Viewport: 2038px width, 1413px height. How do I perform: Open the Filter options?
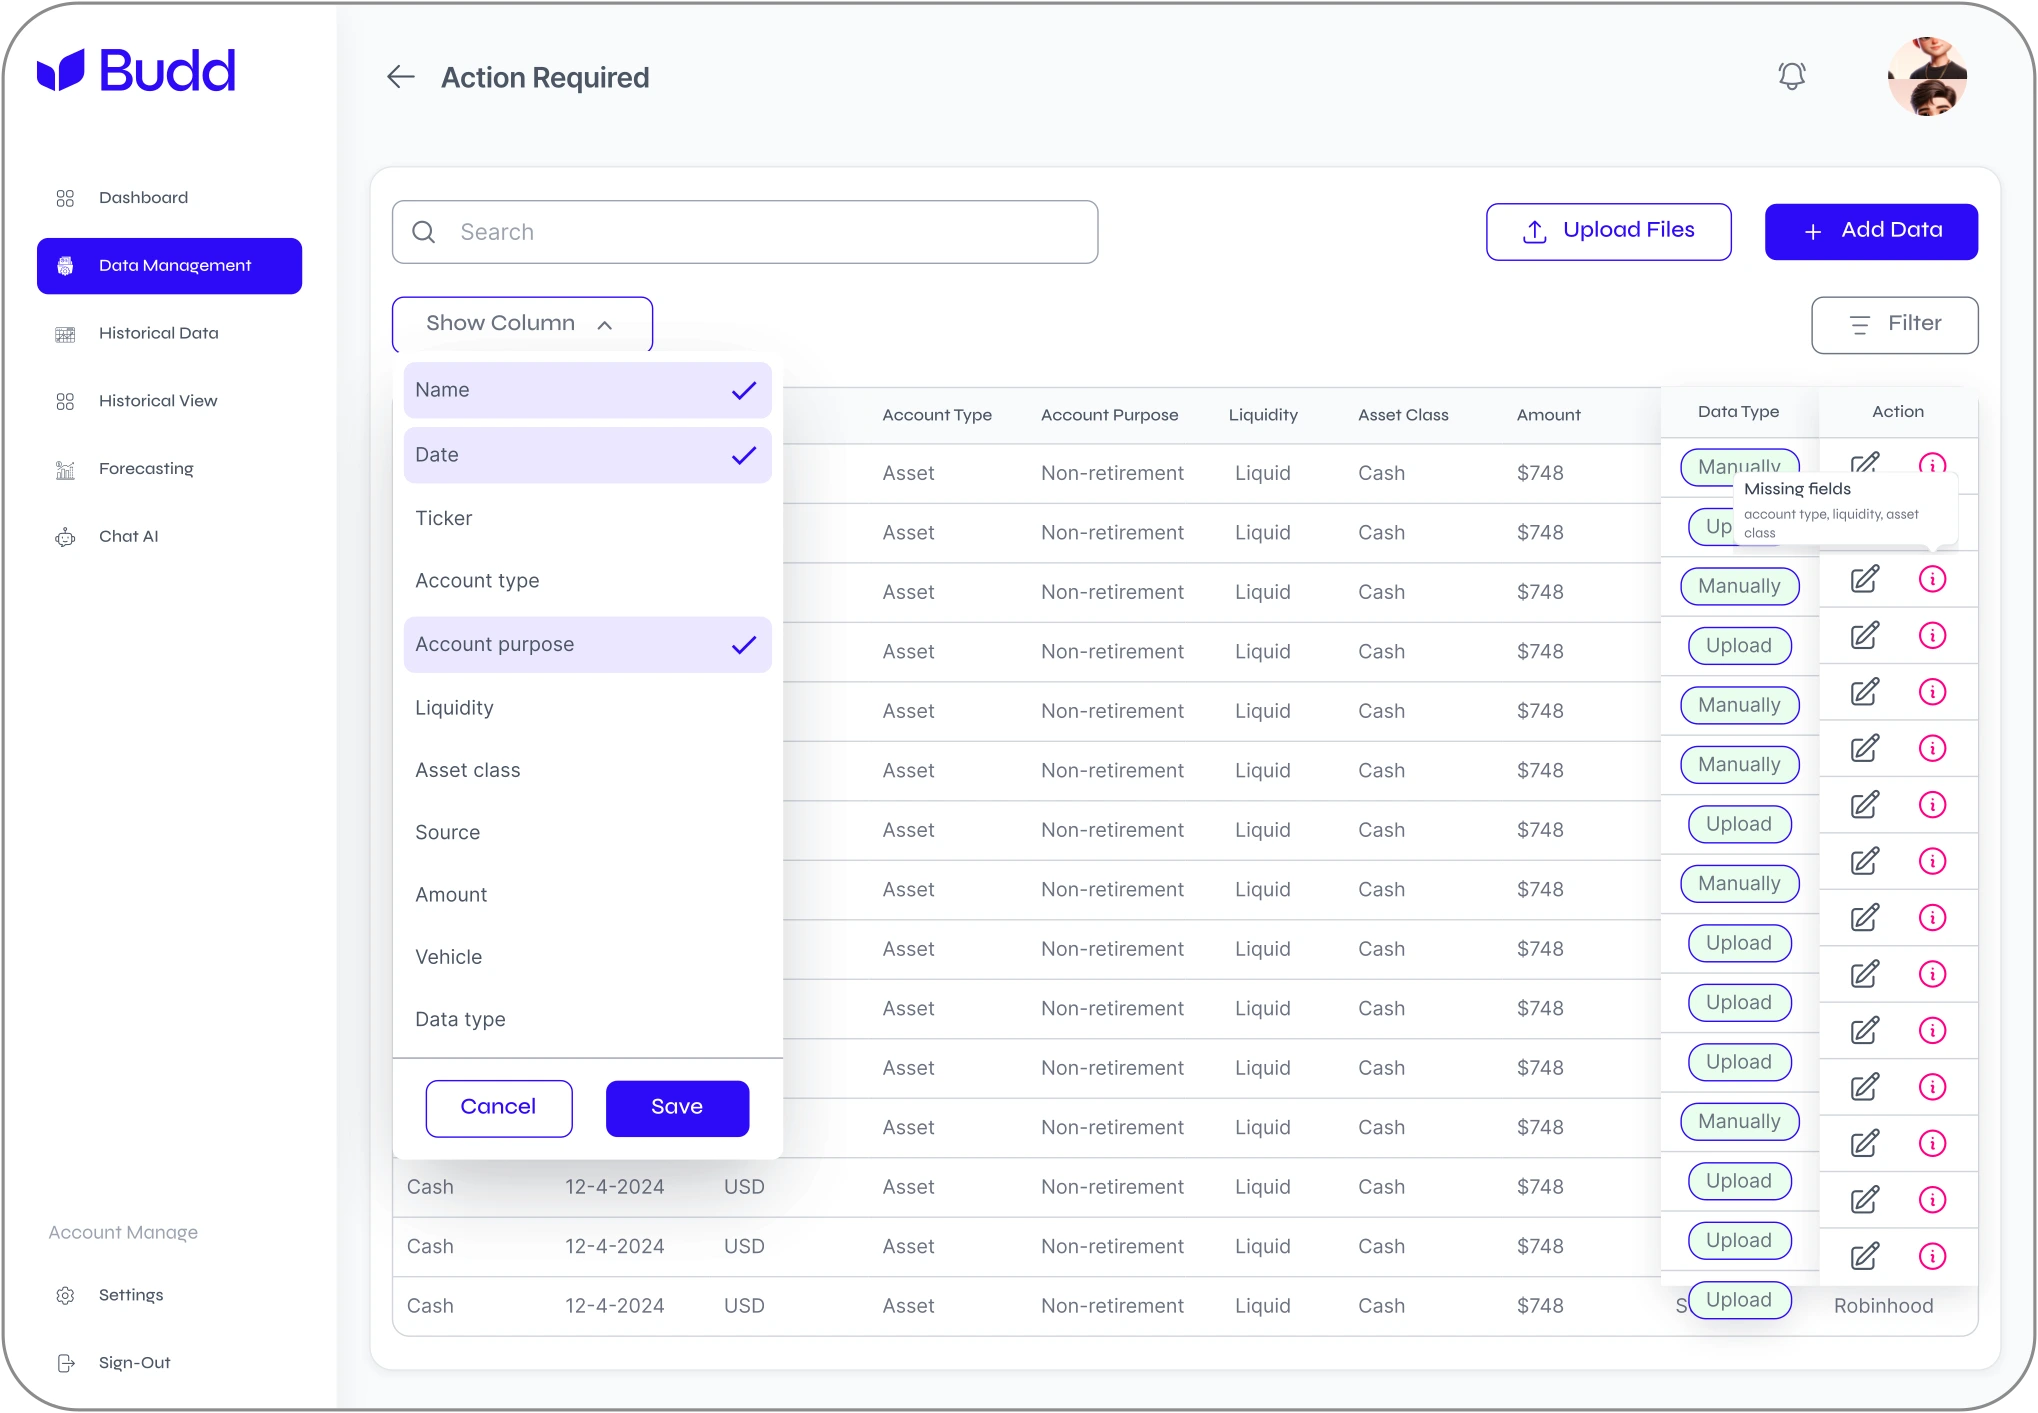click(1894, 324)
